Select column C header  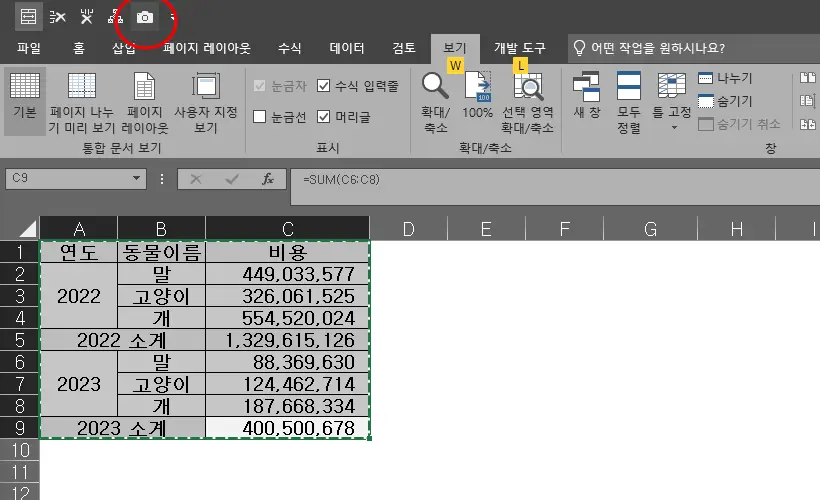[x=288, y=229]
